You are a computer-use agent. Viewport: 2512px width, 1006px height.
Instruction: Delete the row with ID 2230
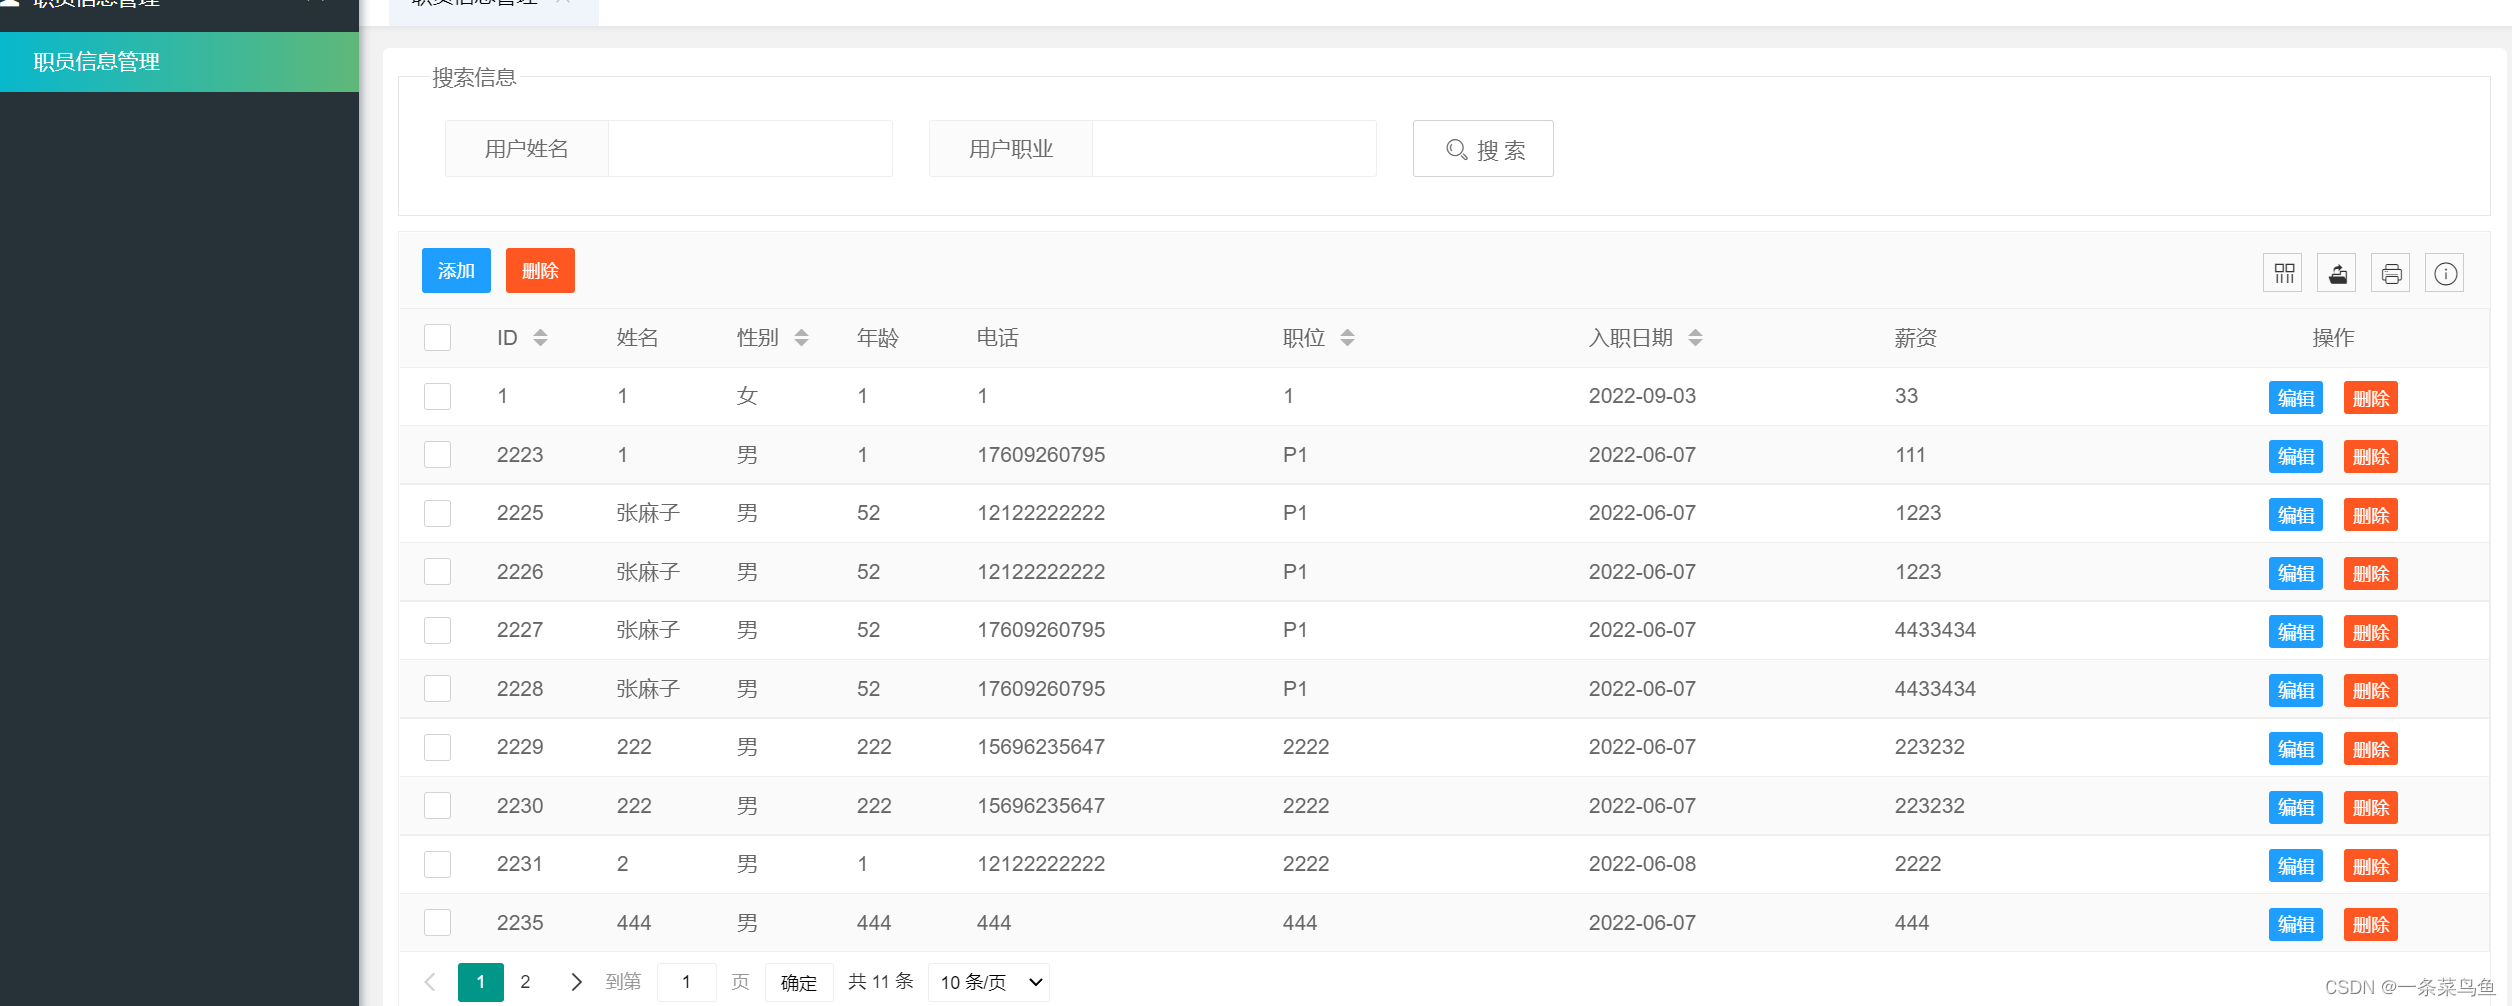pyautogui.click(x=2371, y=808)
